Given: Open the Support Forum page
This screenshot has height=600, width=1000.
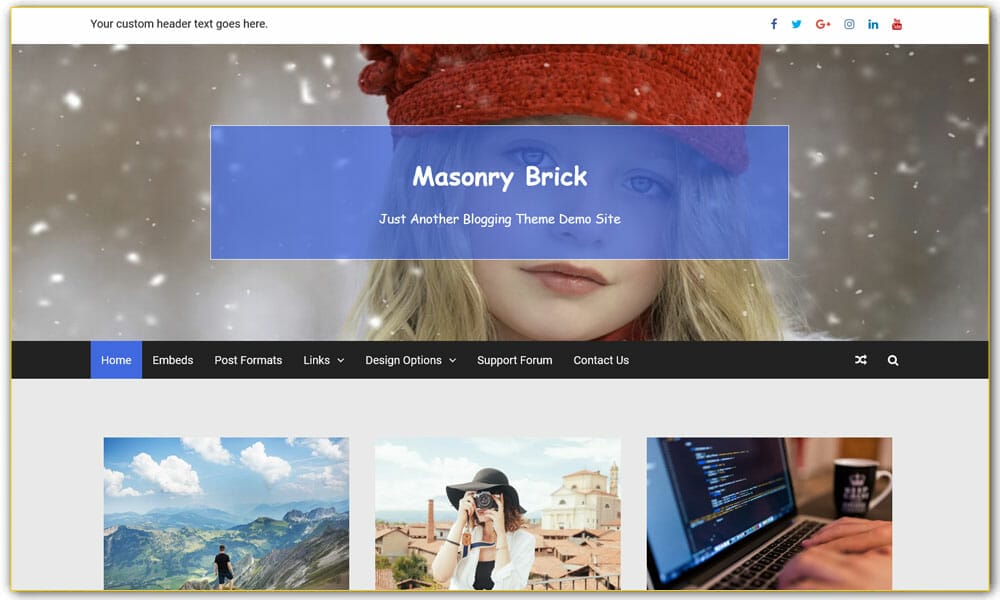Looking at the screenshot, I should coord(514,360).
